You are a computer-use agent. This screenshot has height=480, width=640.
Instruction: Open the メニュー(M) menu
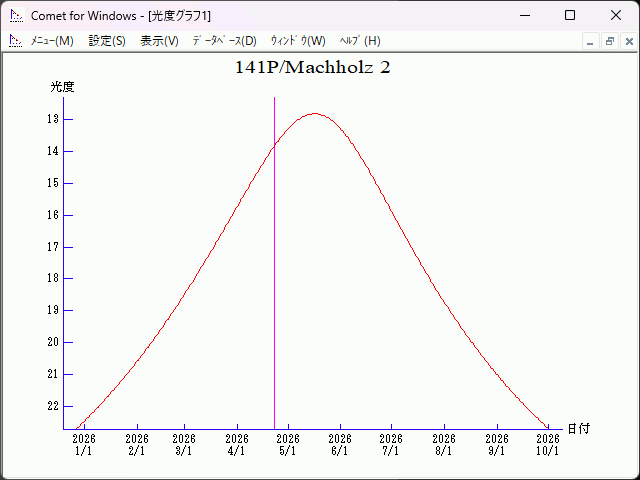[x=52, y=41]
